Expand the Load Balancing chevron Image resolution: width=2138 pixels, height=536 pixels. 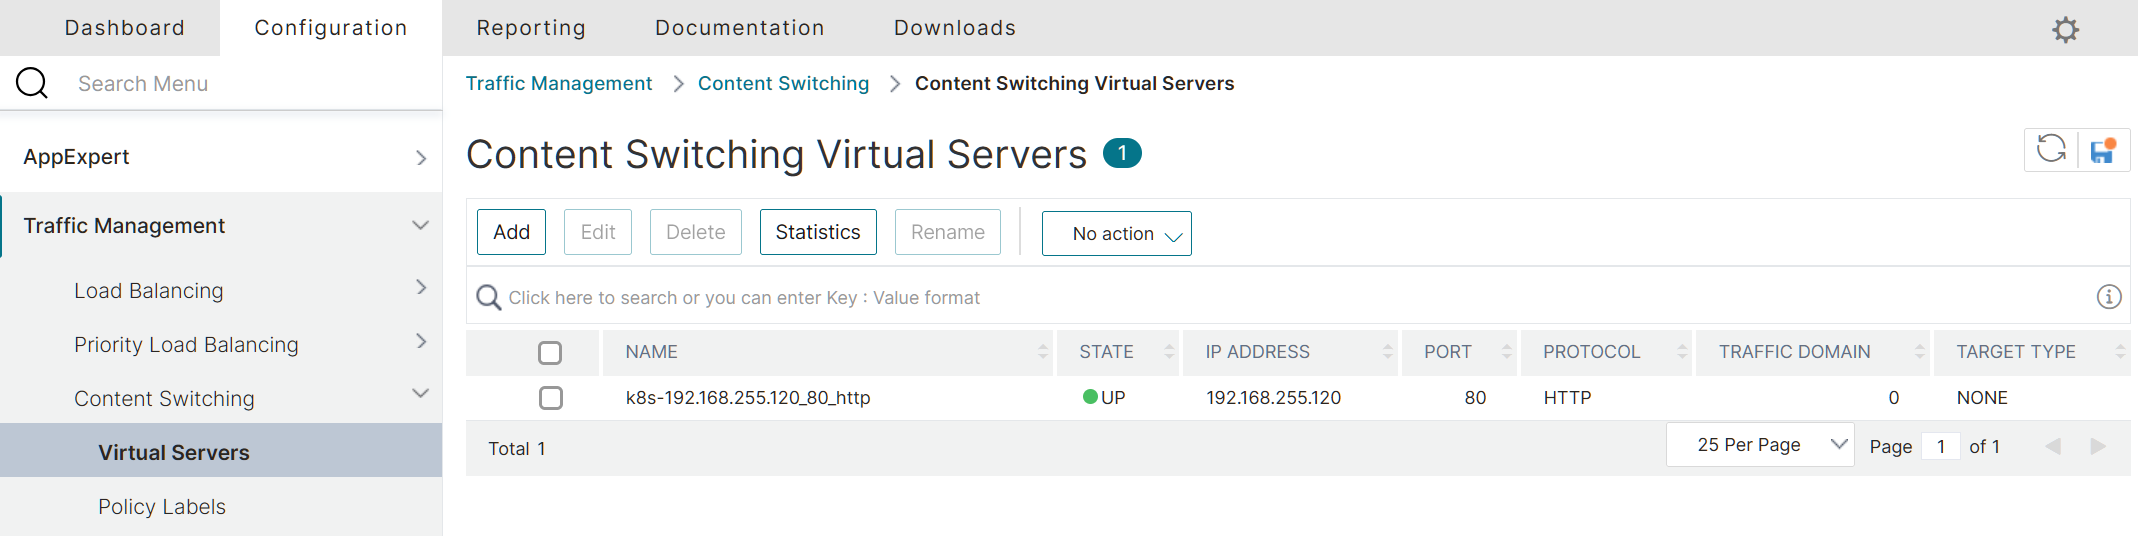coord(421,288)
